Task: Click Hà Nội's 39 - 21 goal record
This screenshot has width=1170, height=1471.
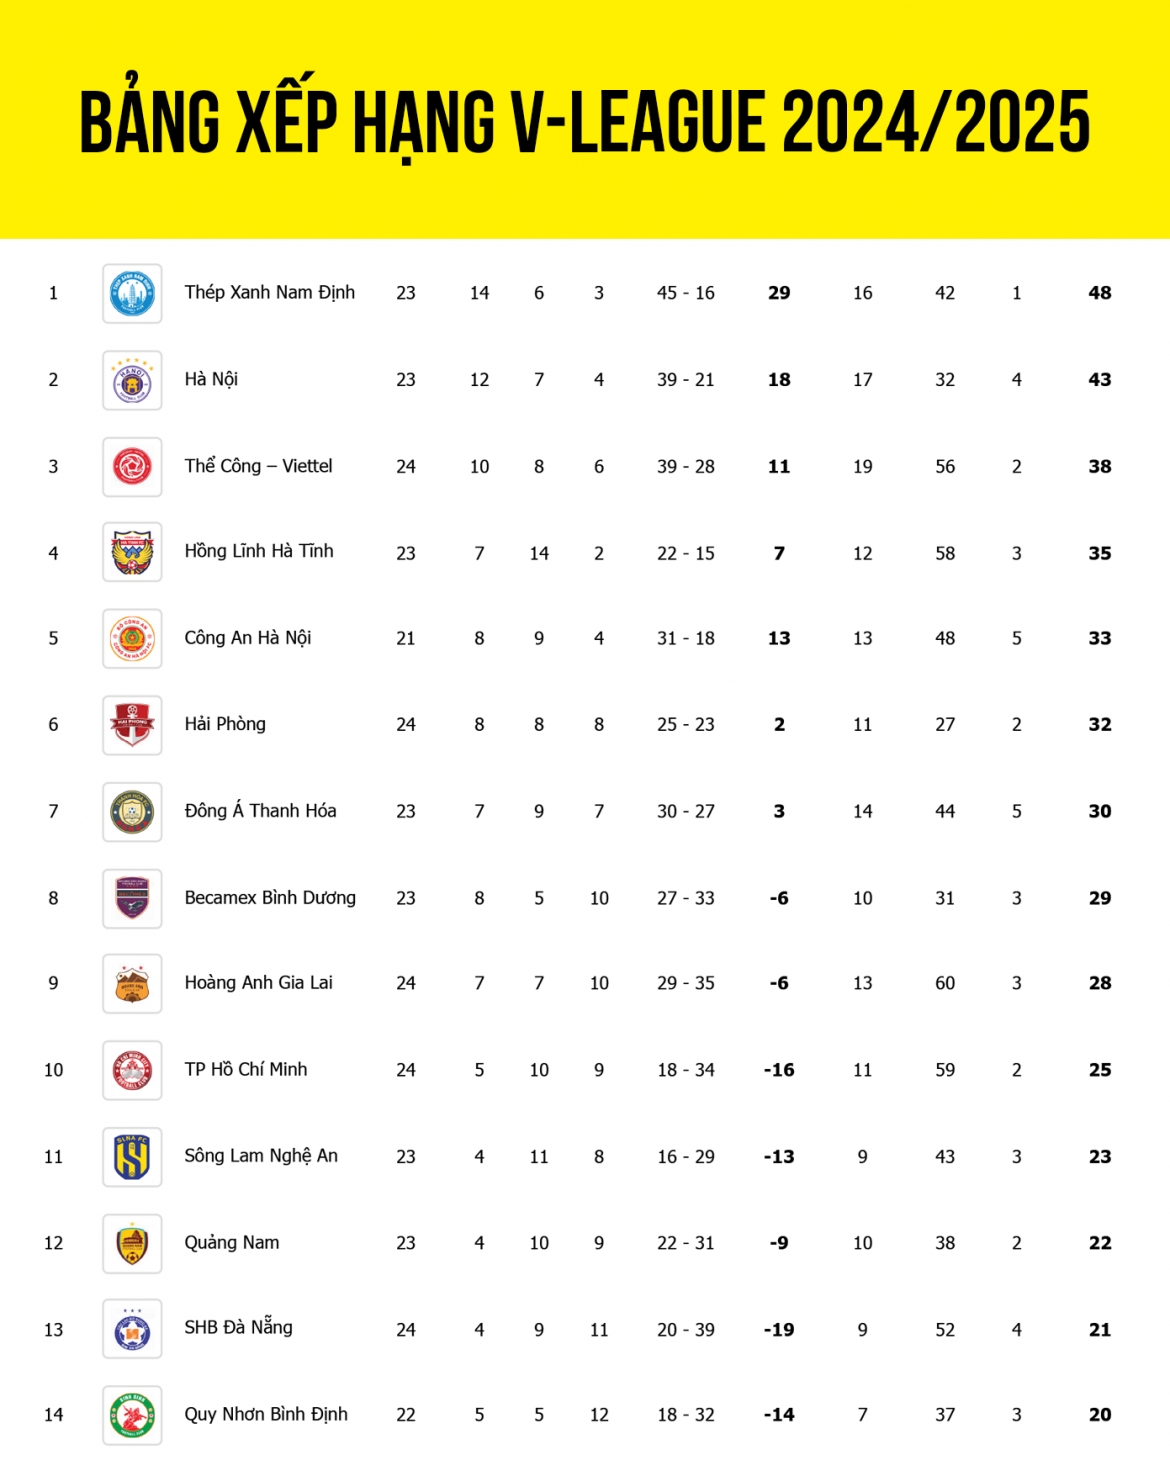Action: [x=686, y=380]
